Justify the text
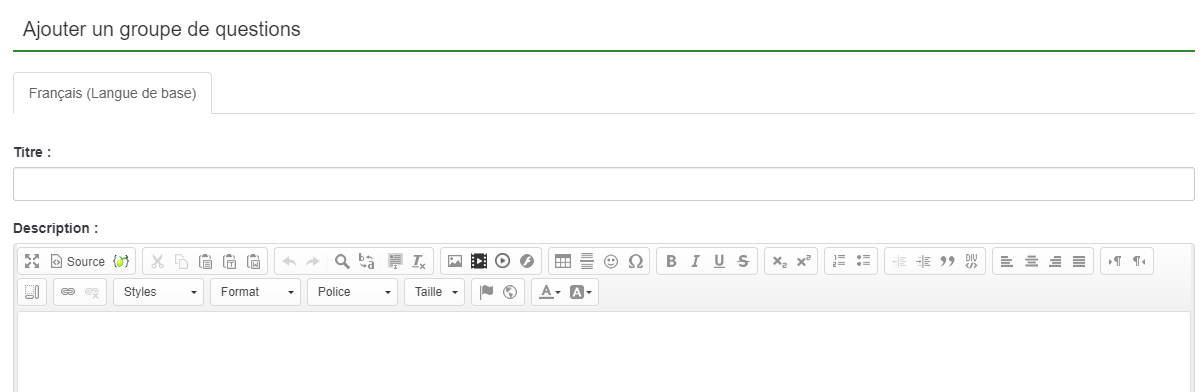Image resolution: width=1201 pixels, height=392 pixels. coord(1079,262)
